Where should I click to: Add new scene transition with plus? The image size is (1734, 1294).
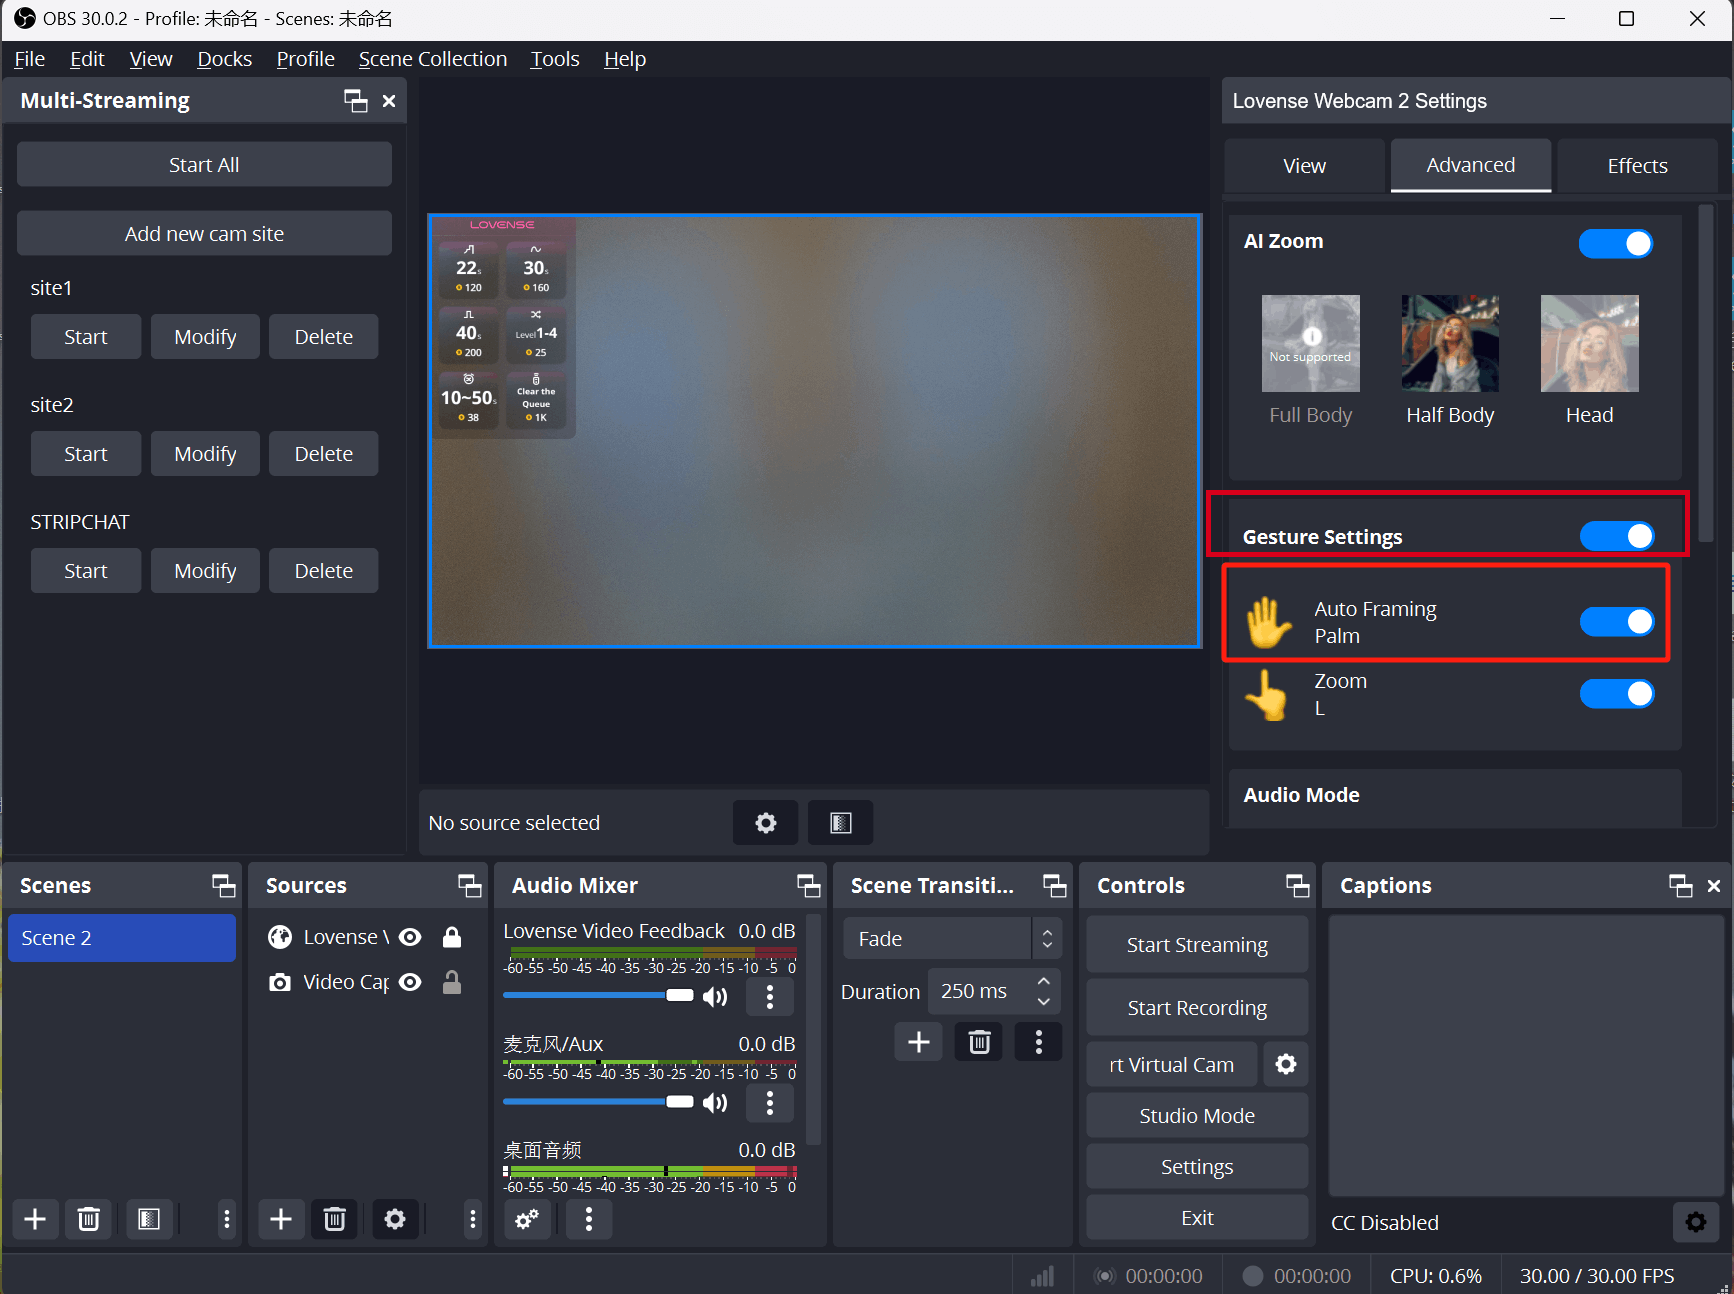[918, 1042]
